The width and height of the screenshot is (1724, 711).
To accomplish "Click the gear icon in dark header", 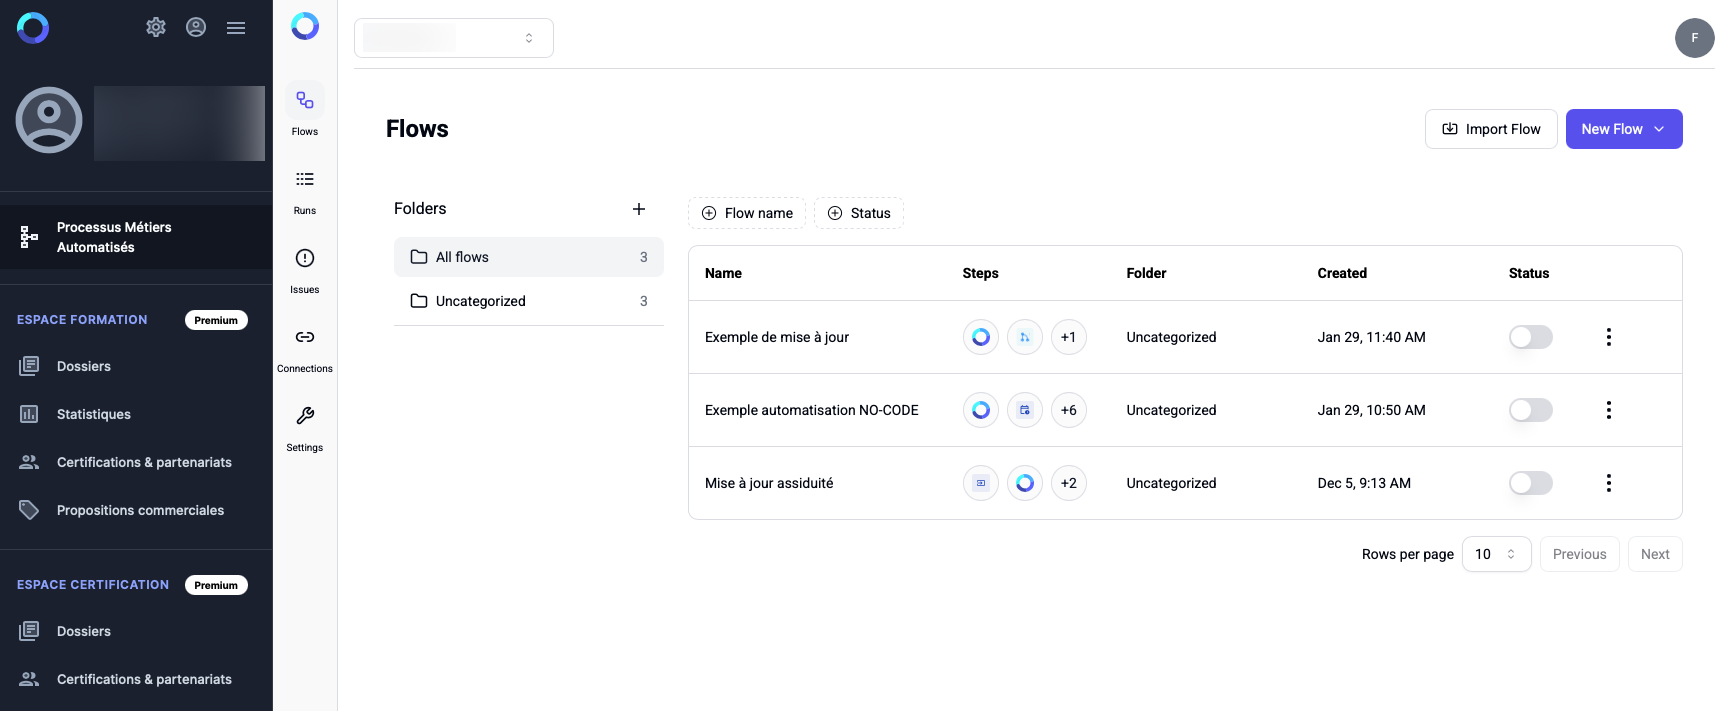I will (x=156, y=28).
